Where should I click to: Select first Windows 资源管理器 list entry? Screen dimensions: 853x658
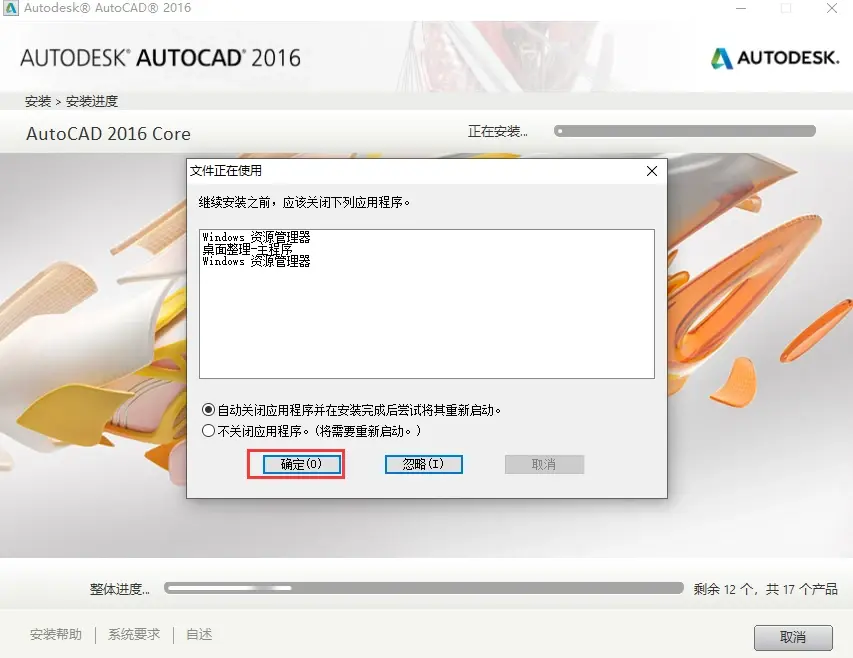(256, 237)
